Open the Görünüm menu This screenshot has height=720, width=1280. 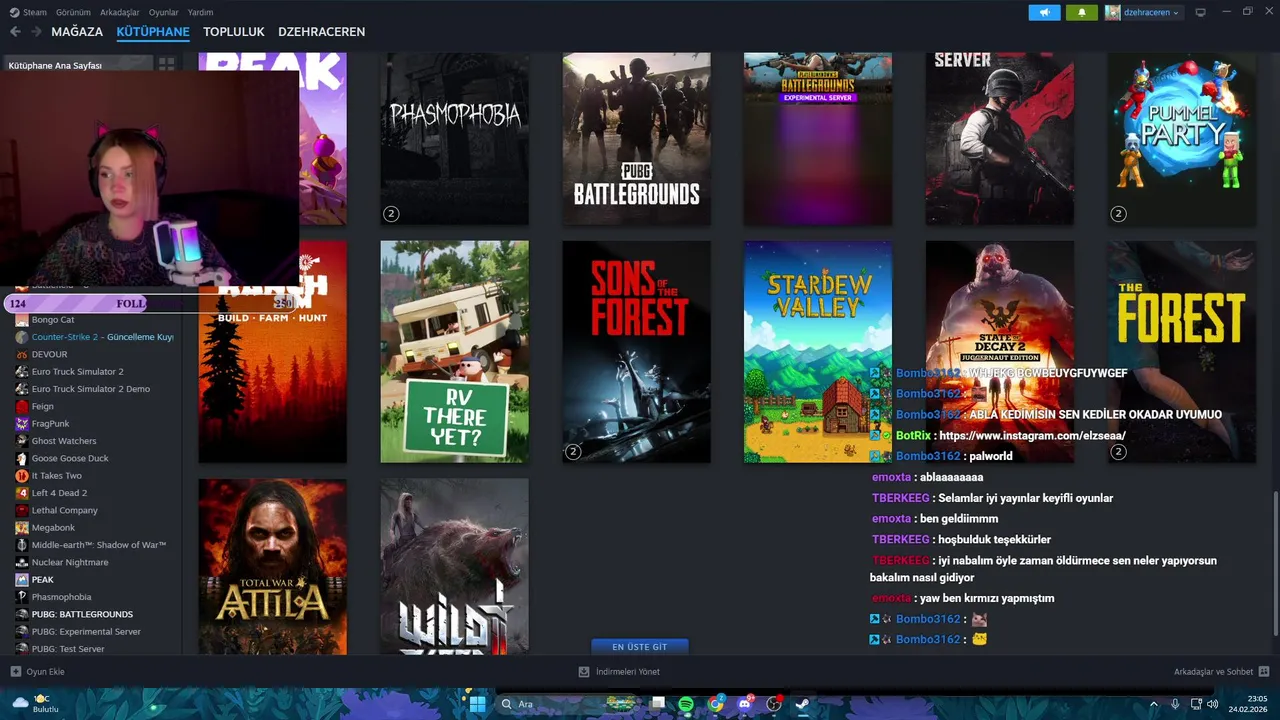[x=73, y=12]
